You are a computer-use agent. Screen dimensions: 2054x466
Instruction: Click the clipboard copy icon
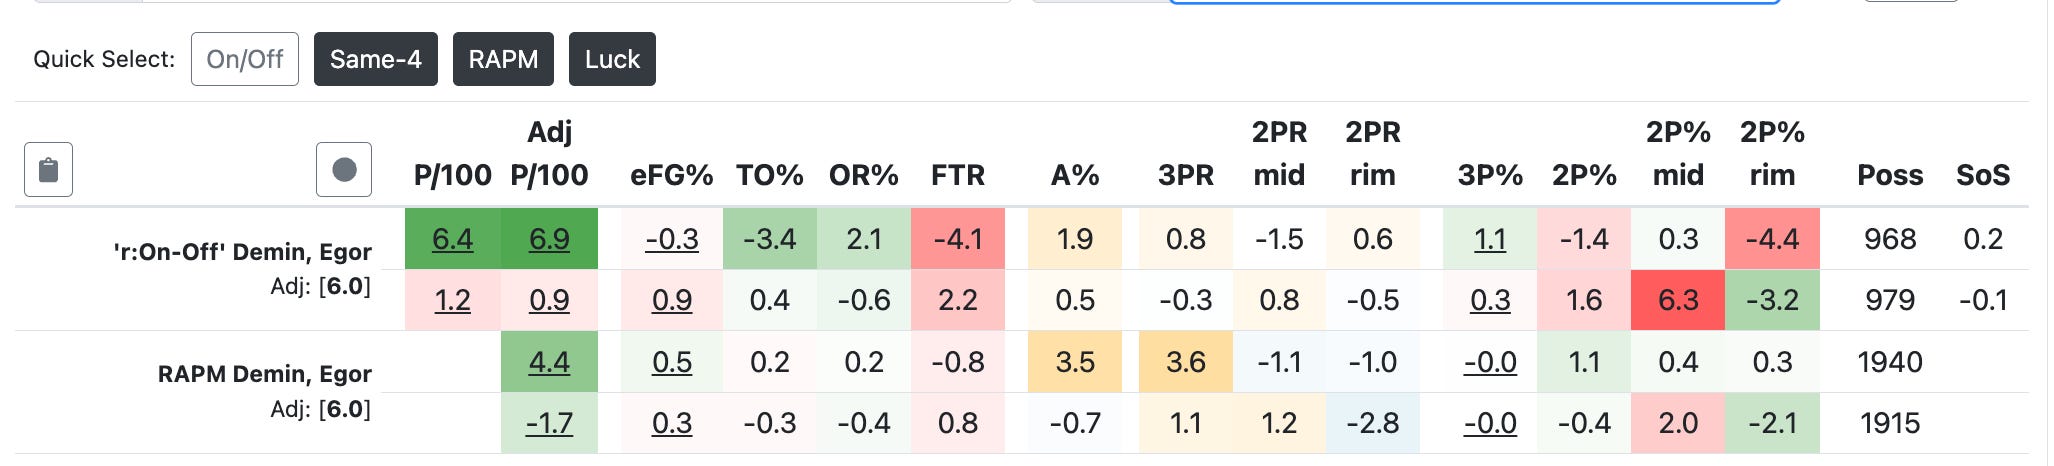tap(48, 170)
